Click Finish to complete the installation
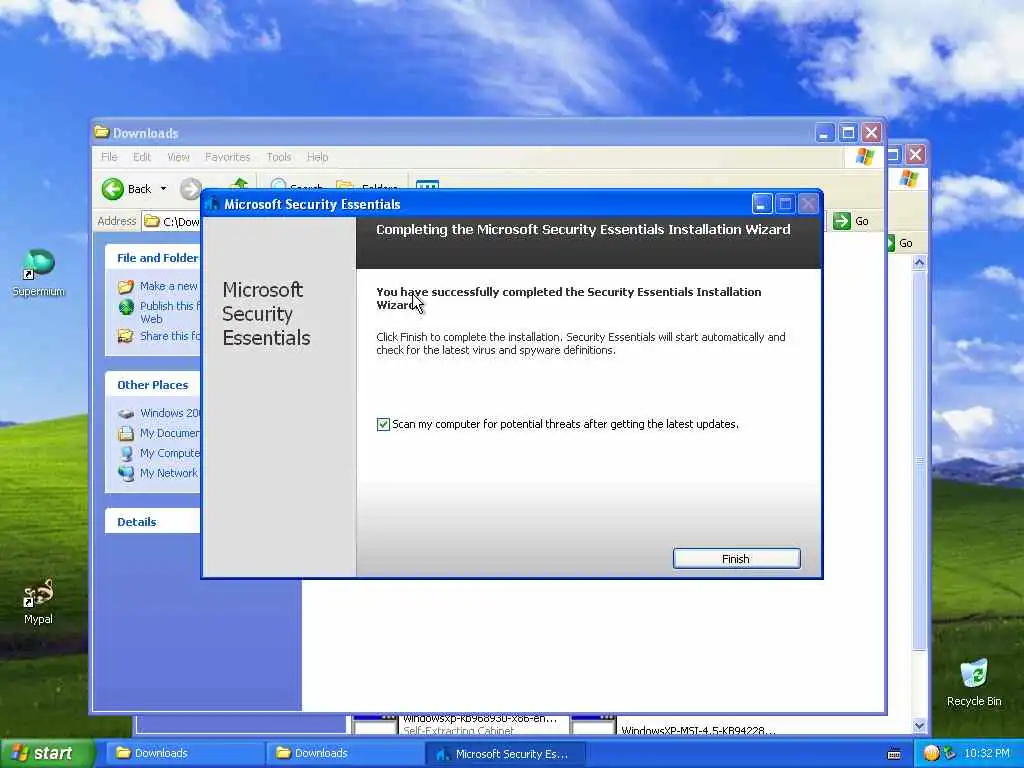Image resolution: width=1024 pixels, height=768 pixels. (736, 558)
